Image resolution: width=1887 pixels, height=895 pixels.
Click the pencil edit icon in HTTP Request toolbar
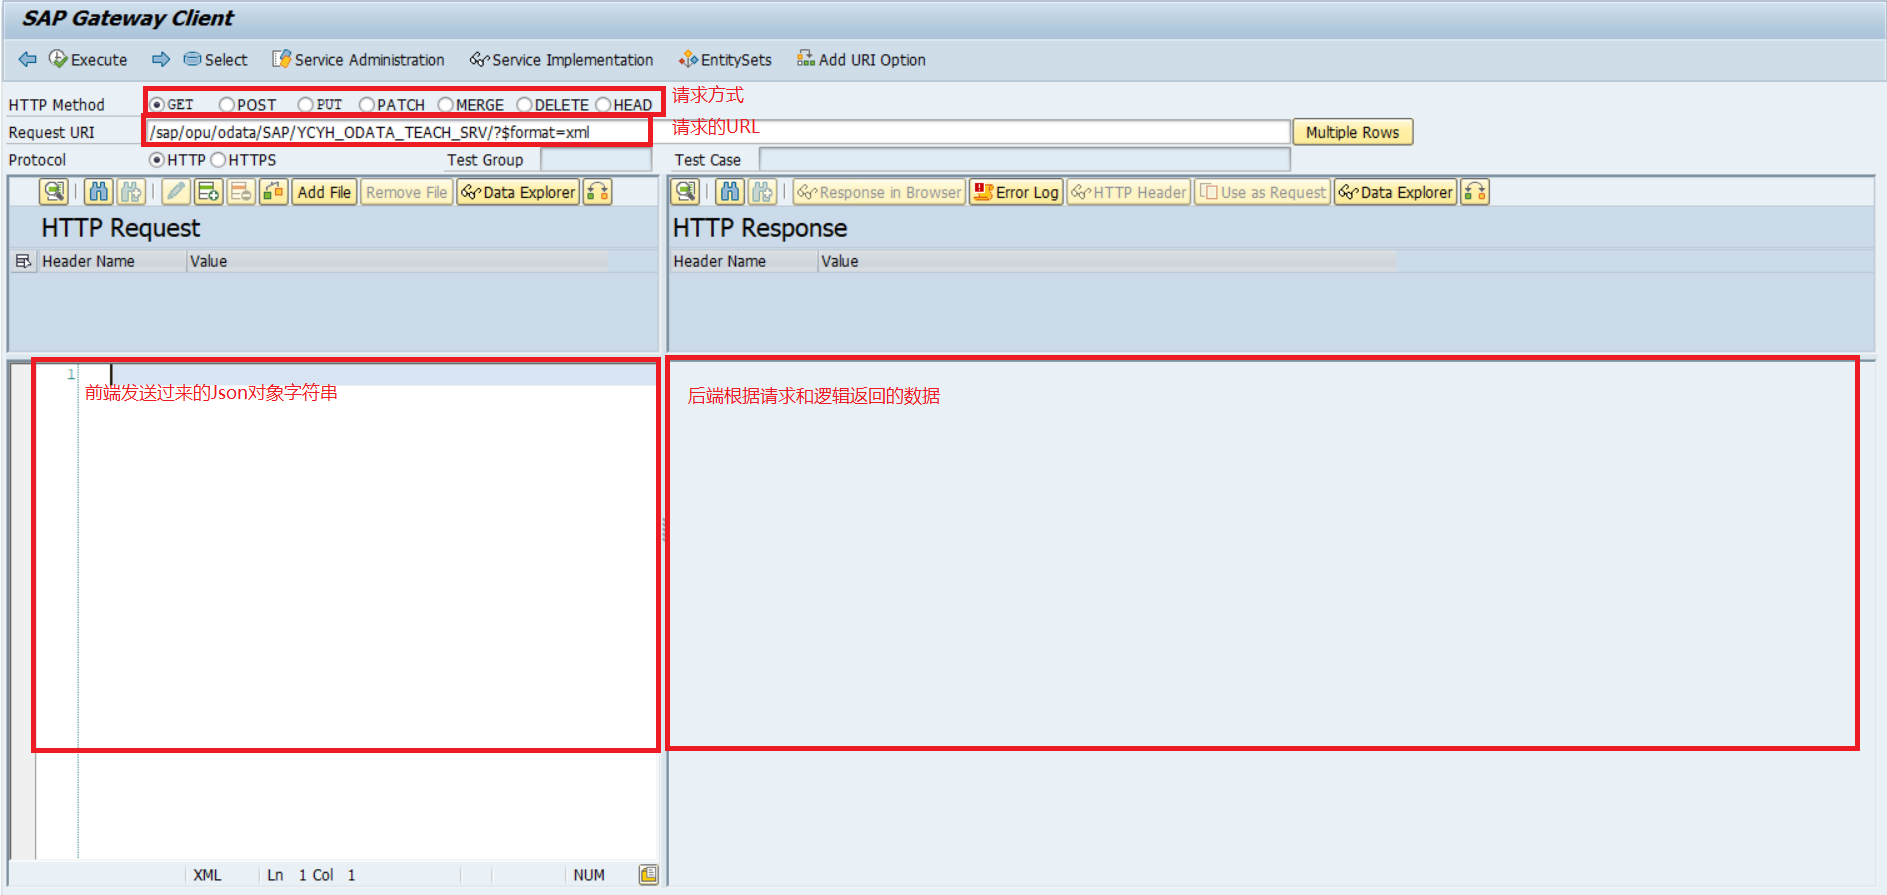coord(176,192)
